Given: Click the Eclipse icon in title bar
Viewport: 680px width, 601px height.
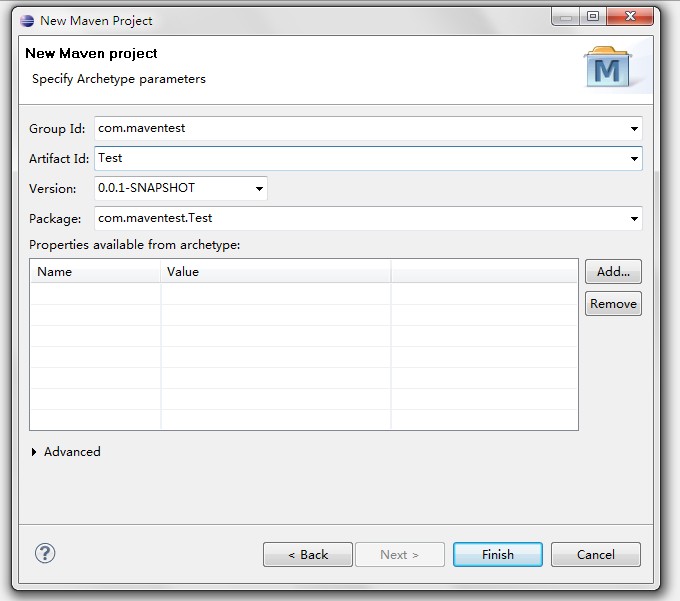Looking at the screenshot, I should pyautogui.click(x=27, y=21).
